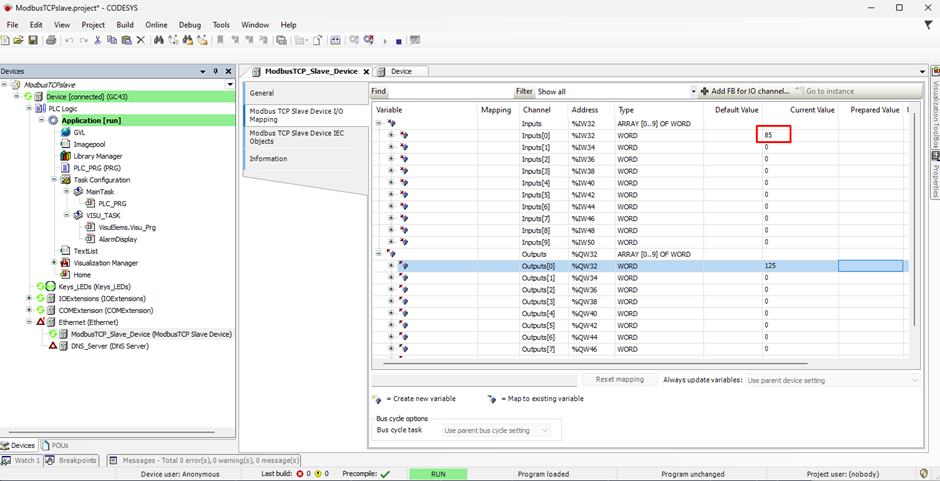Viewport: 940px width, 481px height.
Task: Open the Breakpoints bottom tab
Action: pyautogui.click(x=71, y=461)
